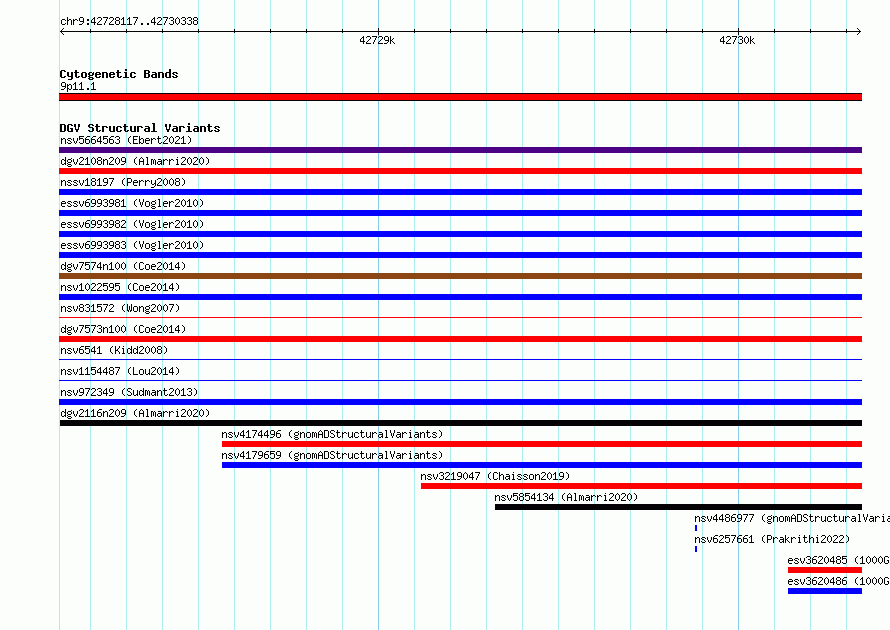890x630 pixels.
Task: Click essv6993983 (Vogler2010) label
Action: (132, 245)
